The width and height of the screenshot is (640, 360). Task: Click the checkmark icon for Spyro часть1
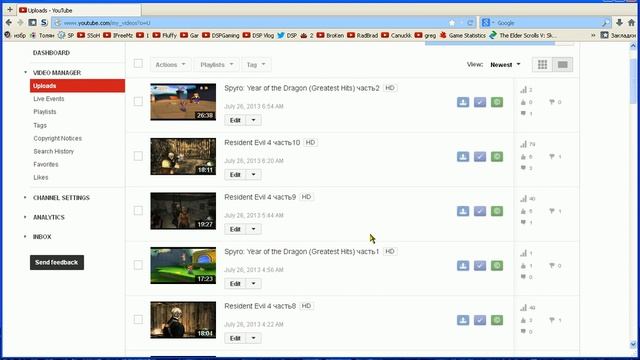point(480,266)
